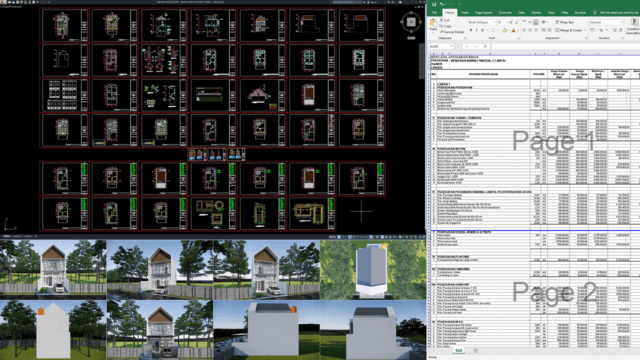Viewport: 640px width, 360px height.
Task: Activate the Format Painter
Action: [452, 31]
